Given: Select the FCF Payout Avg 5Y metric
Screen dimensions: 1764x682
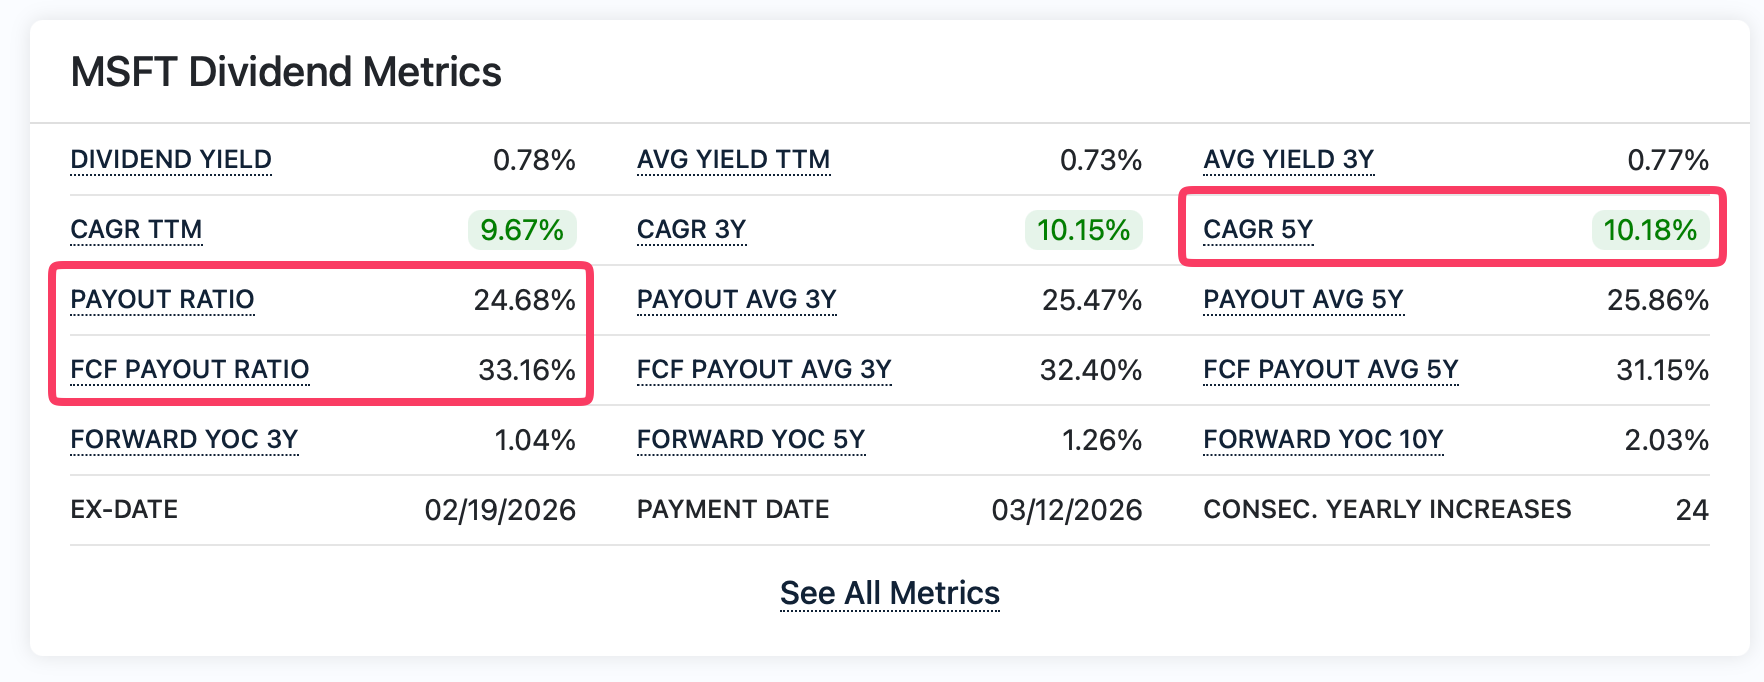Looking at the screenshot, I should (x=1330, y=369).
